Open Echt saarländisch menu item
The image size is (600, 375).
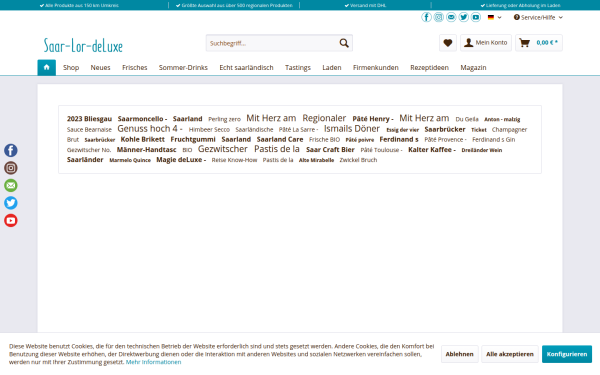coord(246,68)
